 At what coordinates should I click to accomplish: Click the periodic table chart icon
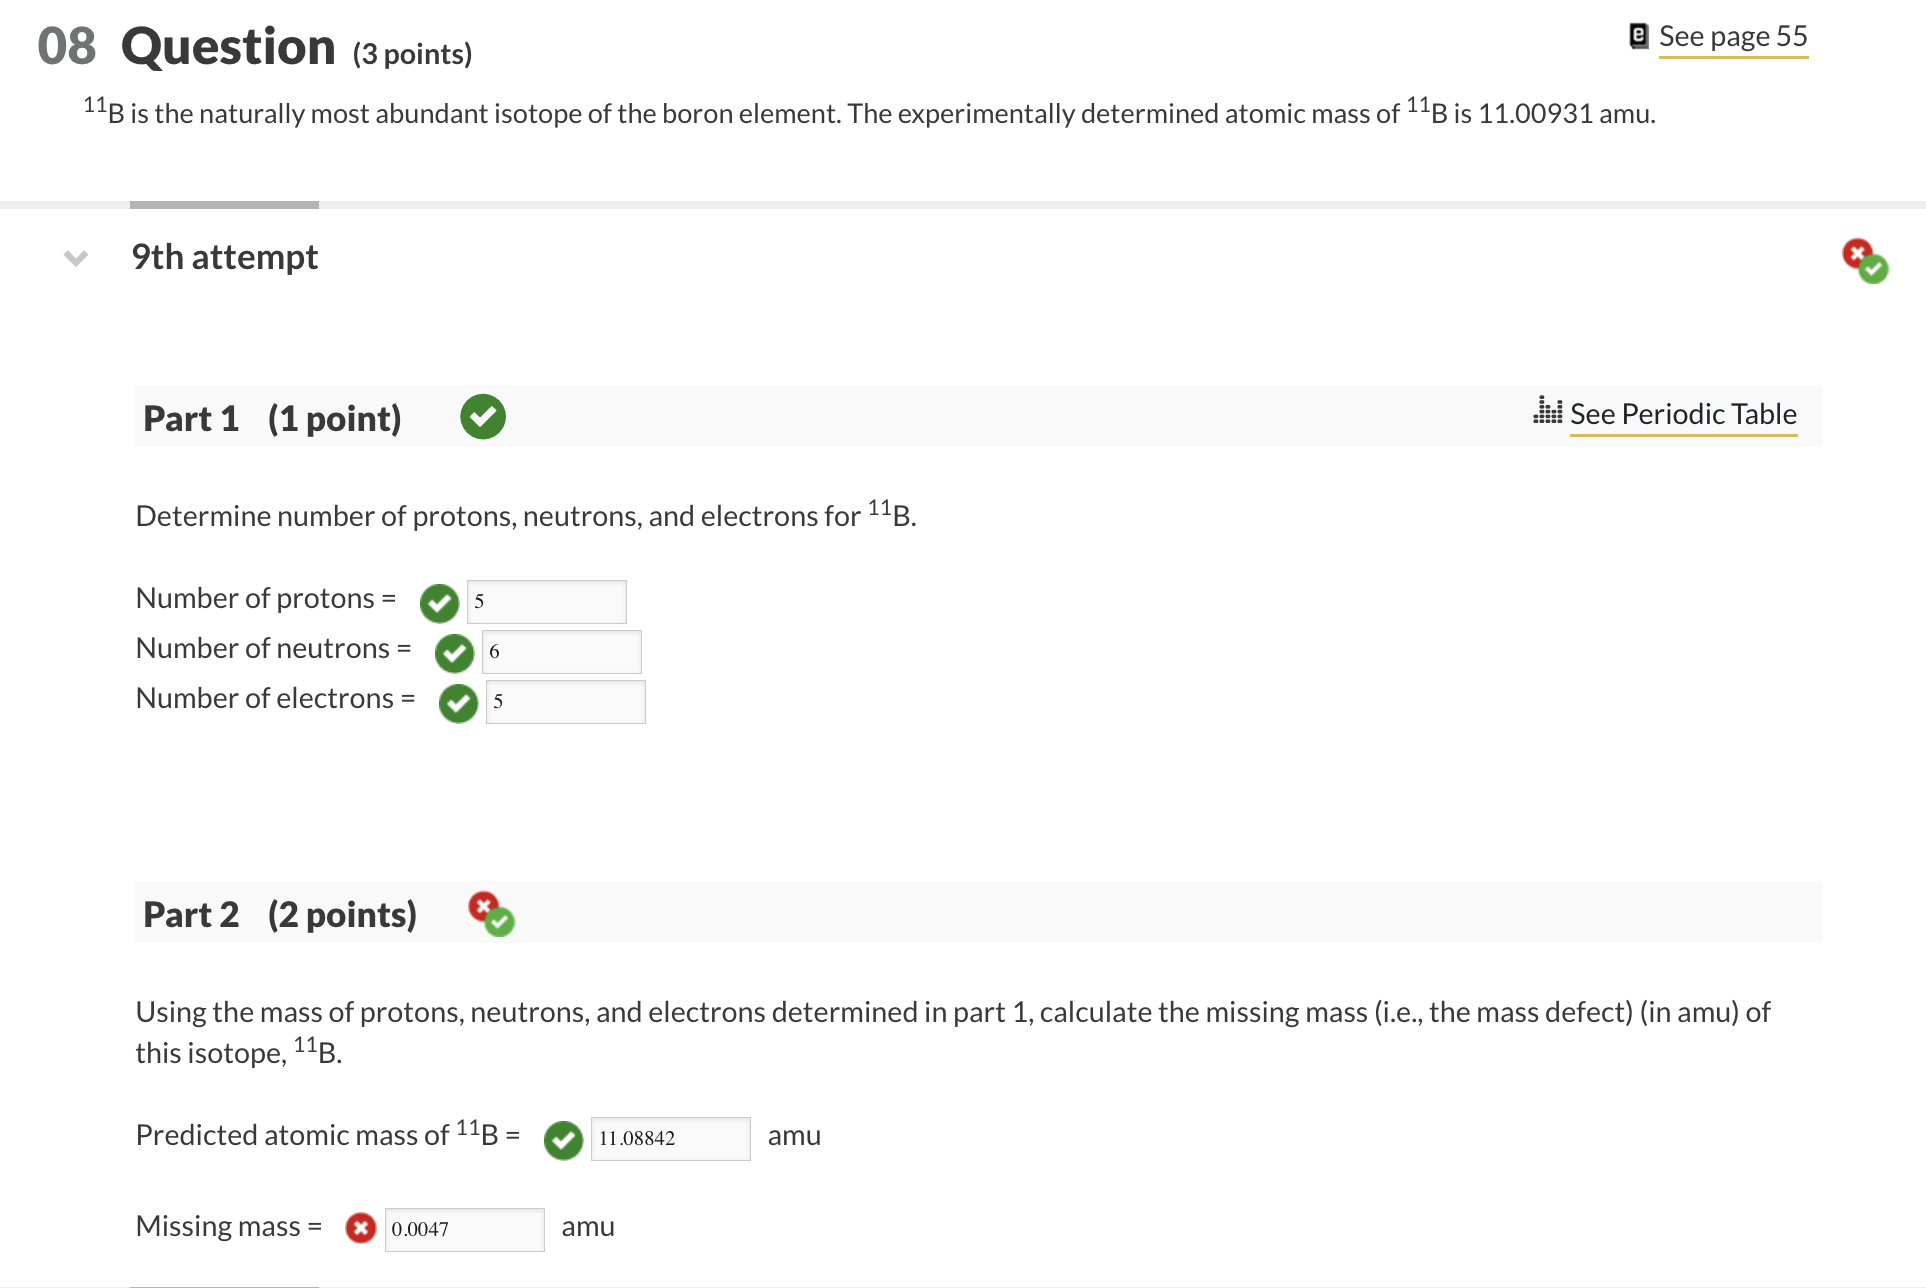point(1547,412)
